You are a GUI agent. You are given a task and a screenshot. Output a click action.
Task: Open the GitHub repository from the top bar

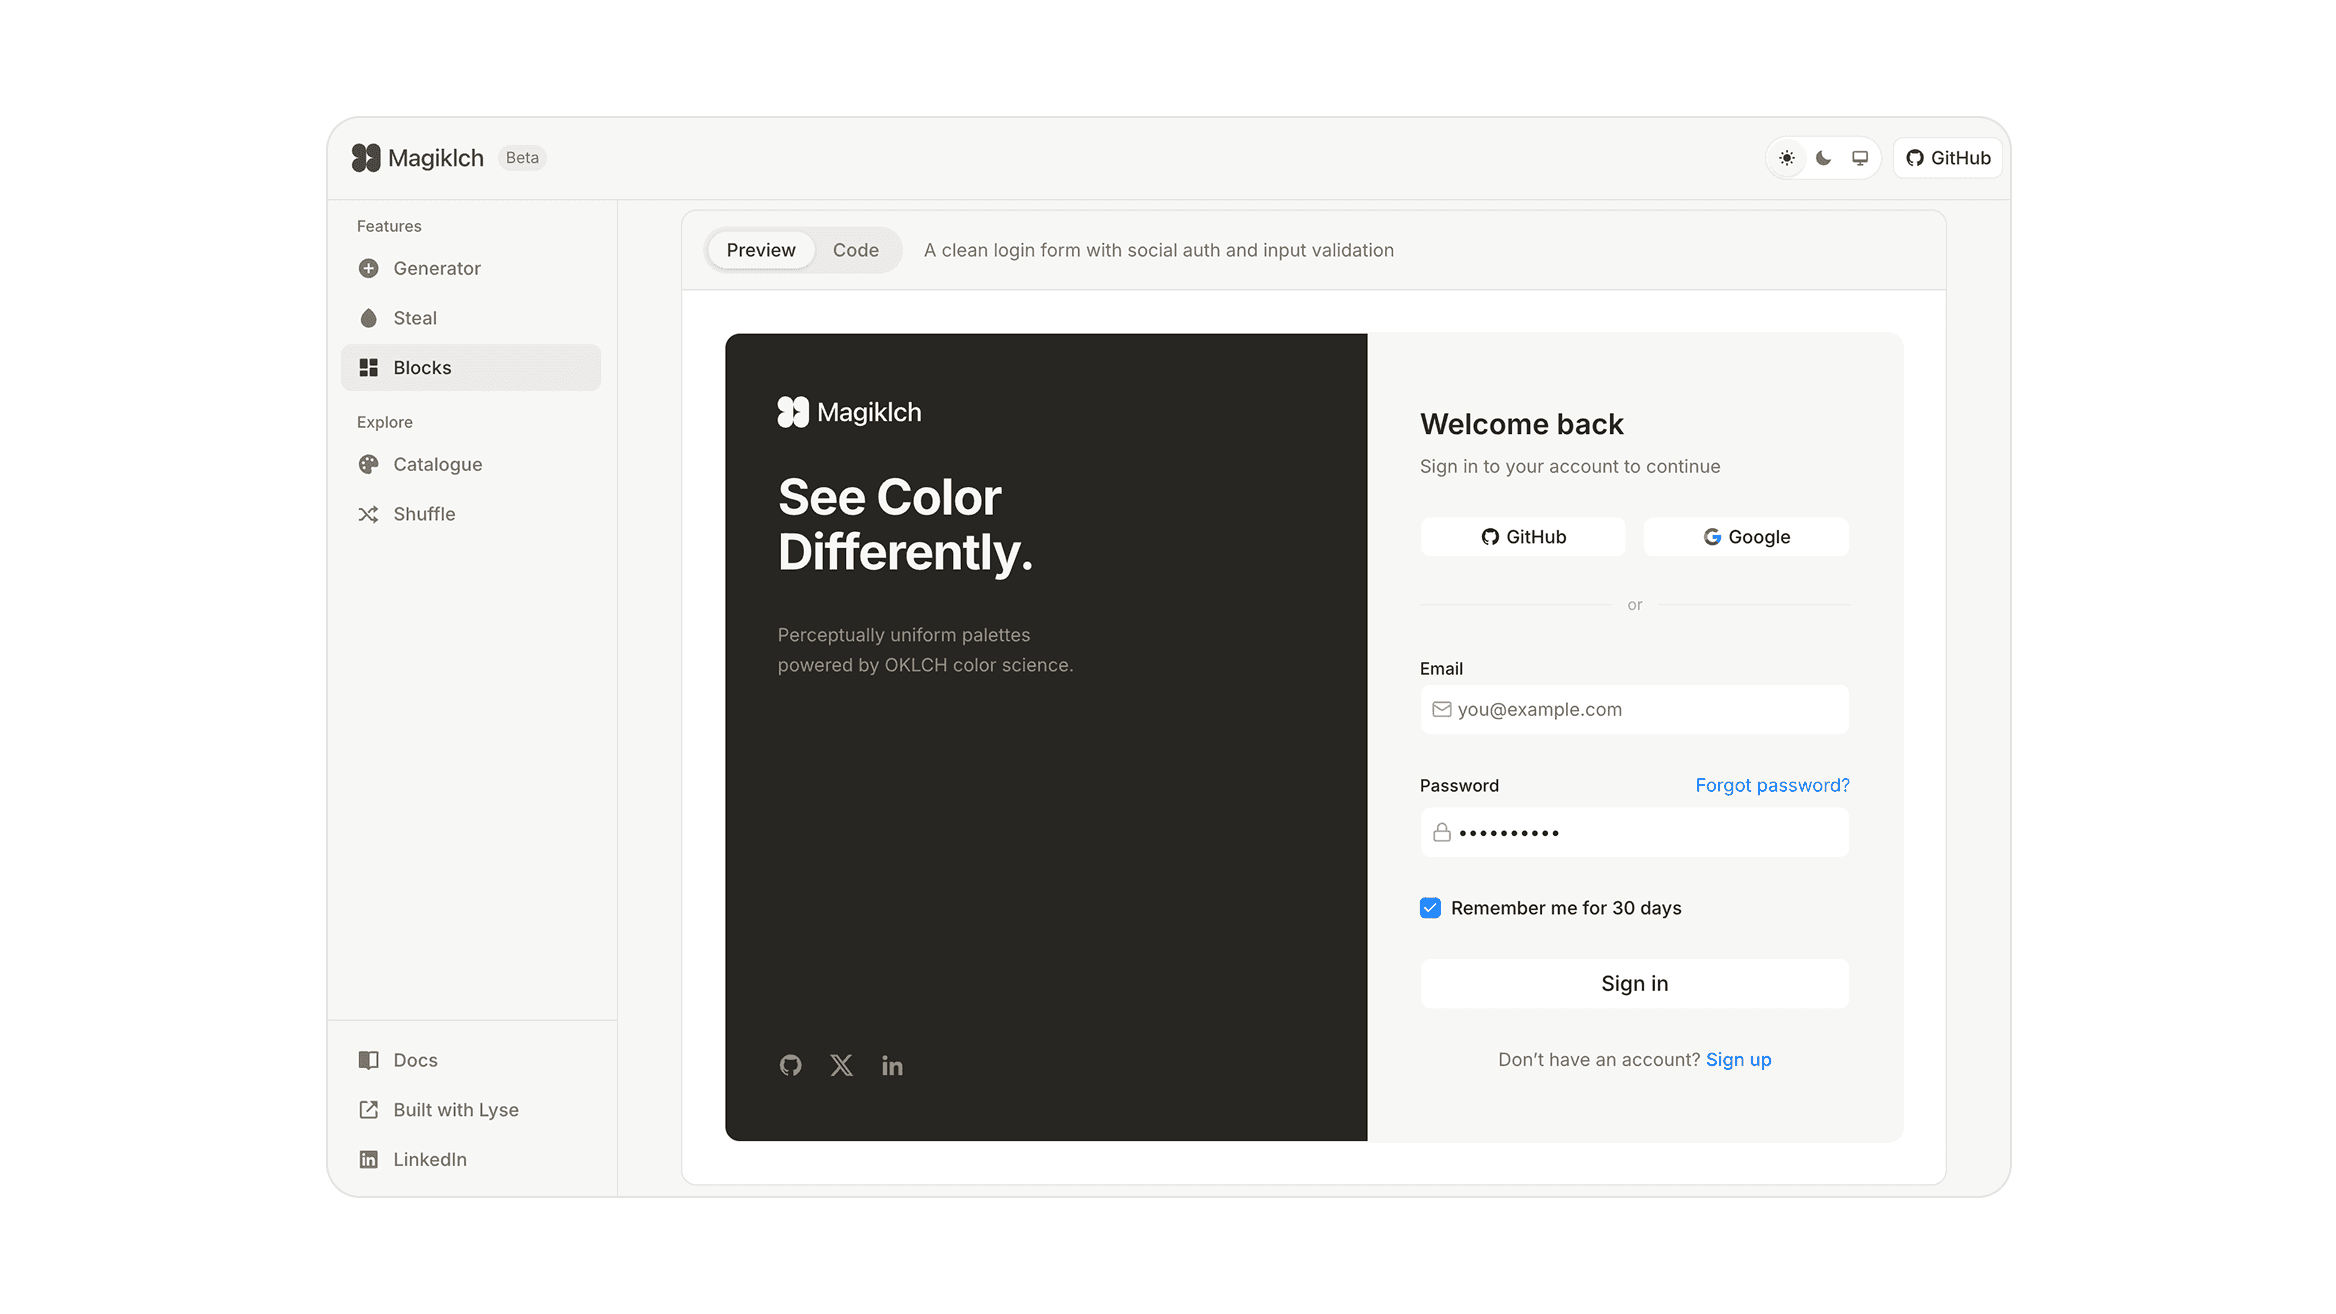[x=1946, y=157]
